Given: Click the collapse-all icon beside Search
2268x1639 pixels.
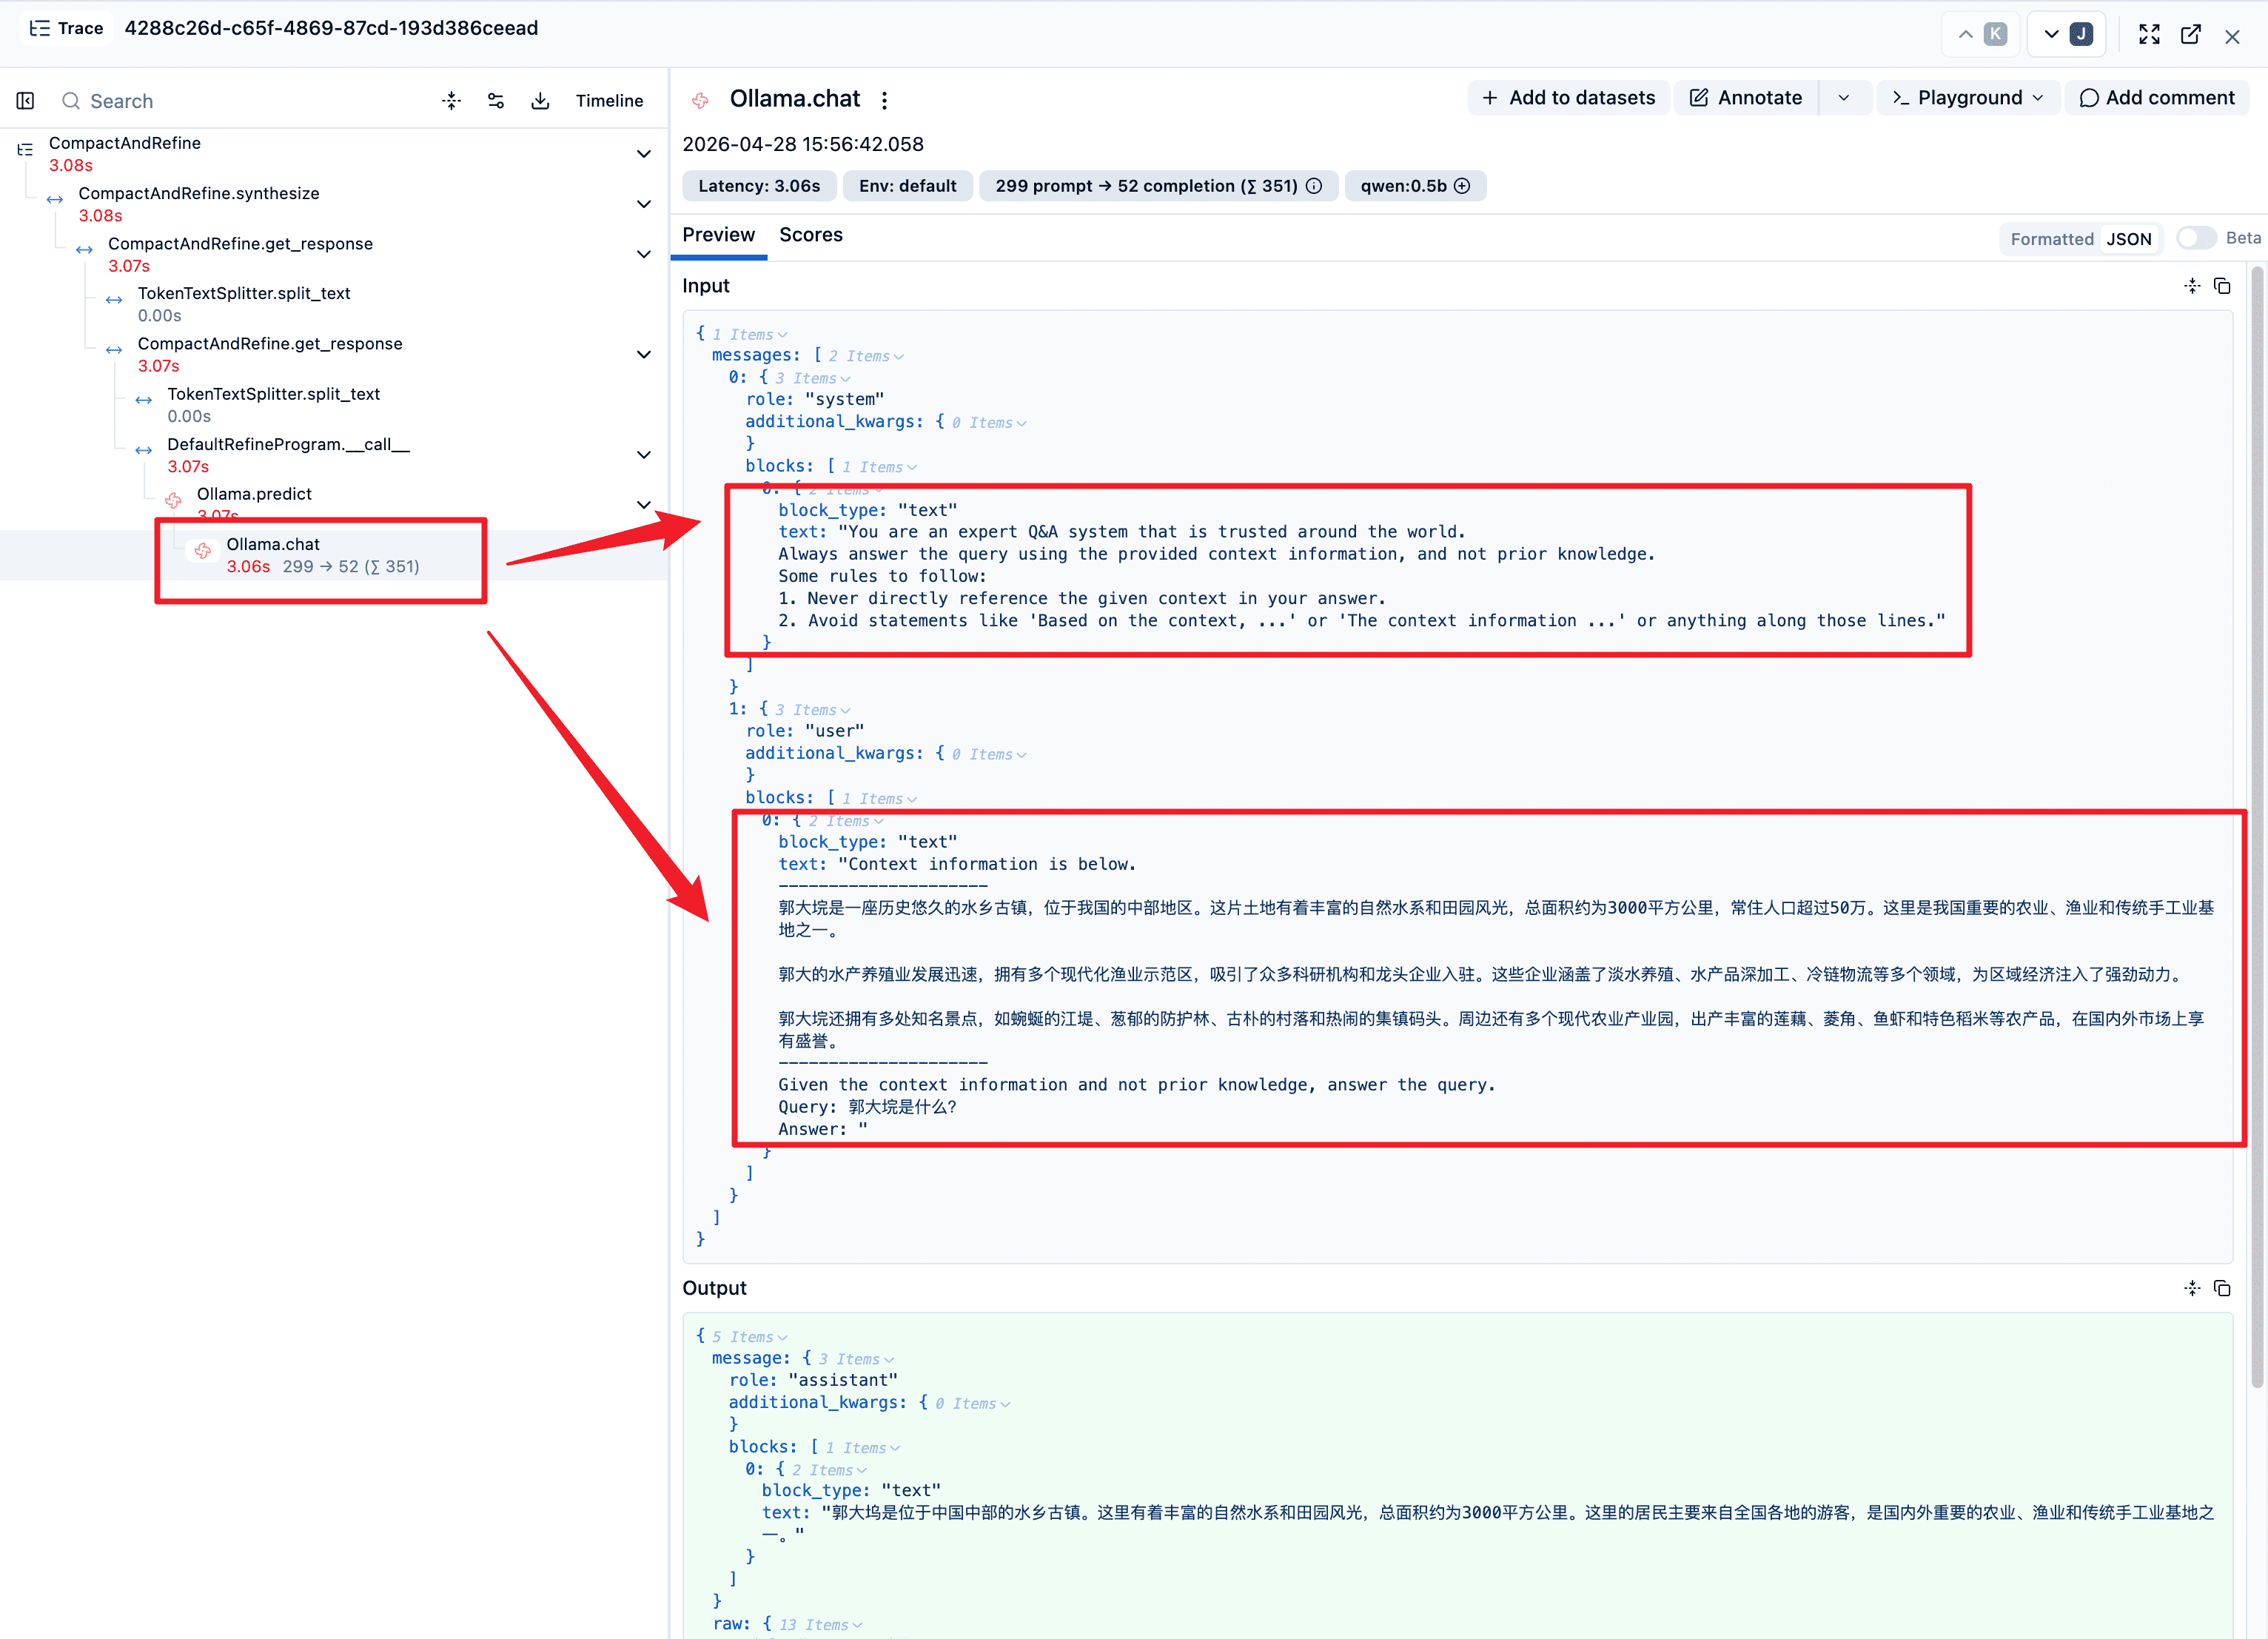Looking at the screenshot, I should tap(452, 101).
